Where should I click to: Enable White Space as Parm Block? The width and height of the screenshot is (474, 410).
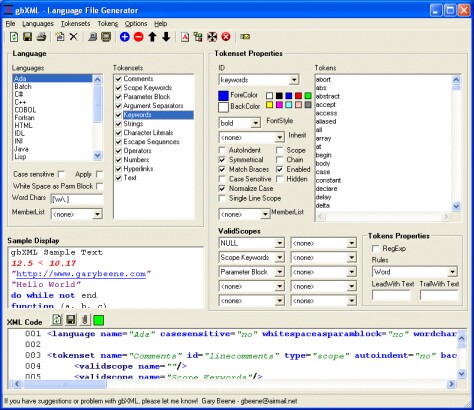coord(99,186)
